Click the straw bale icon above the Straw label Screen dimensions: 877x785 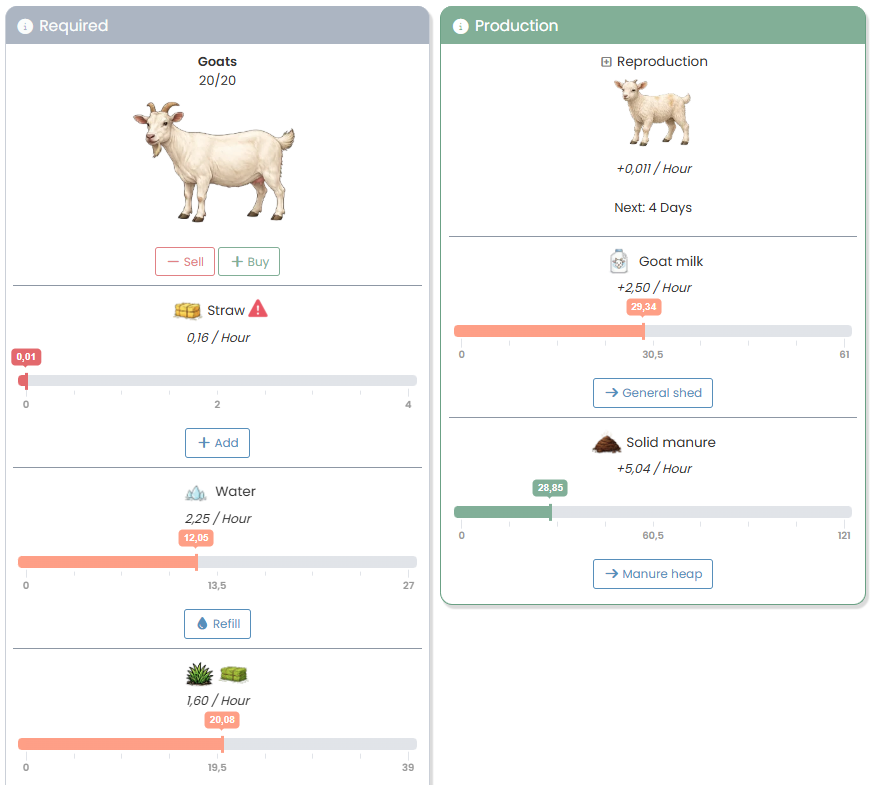tap(187, 310)
